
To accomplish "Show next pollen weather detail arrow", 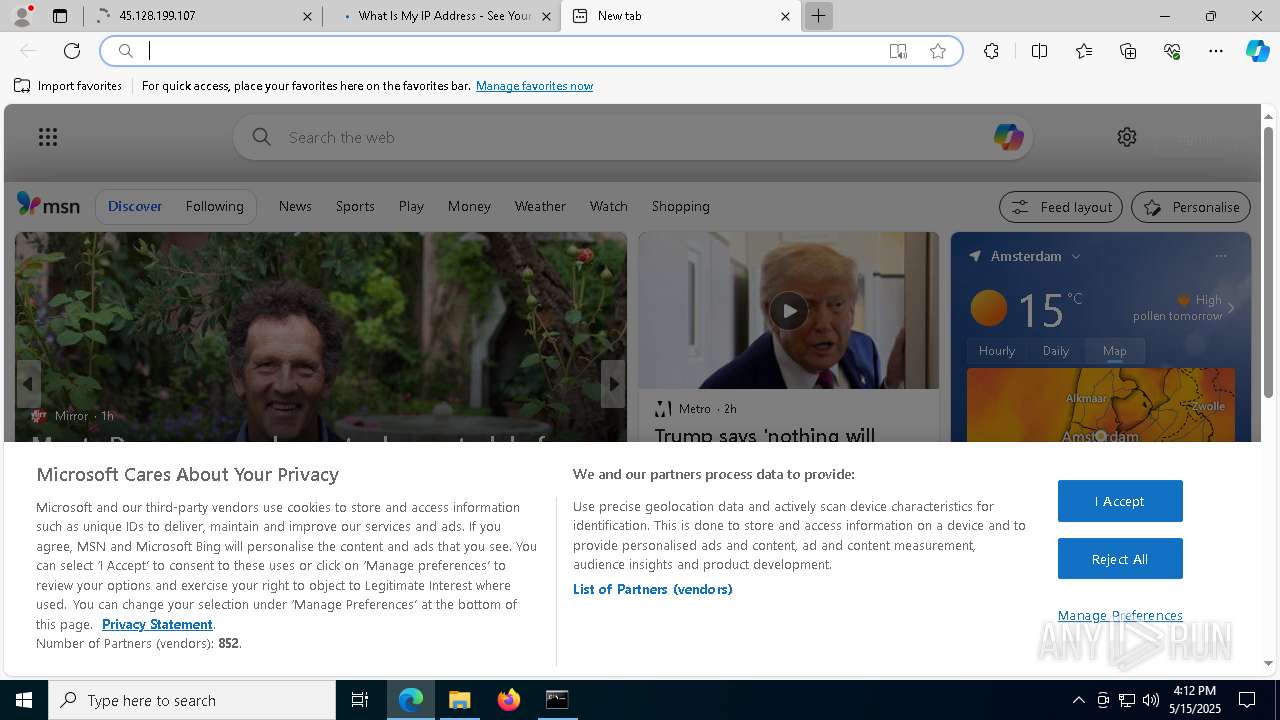I will click(1231, 308).
